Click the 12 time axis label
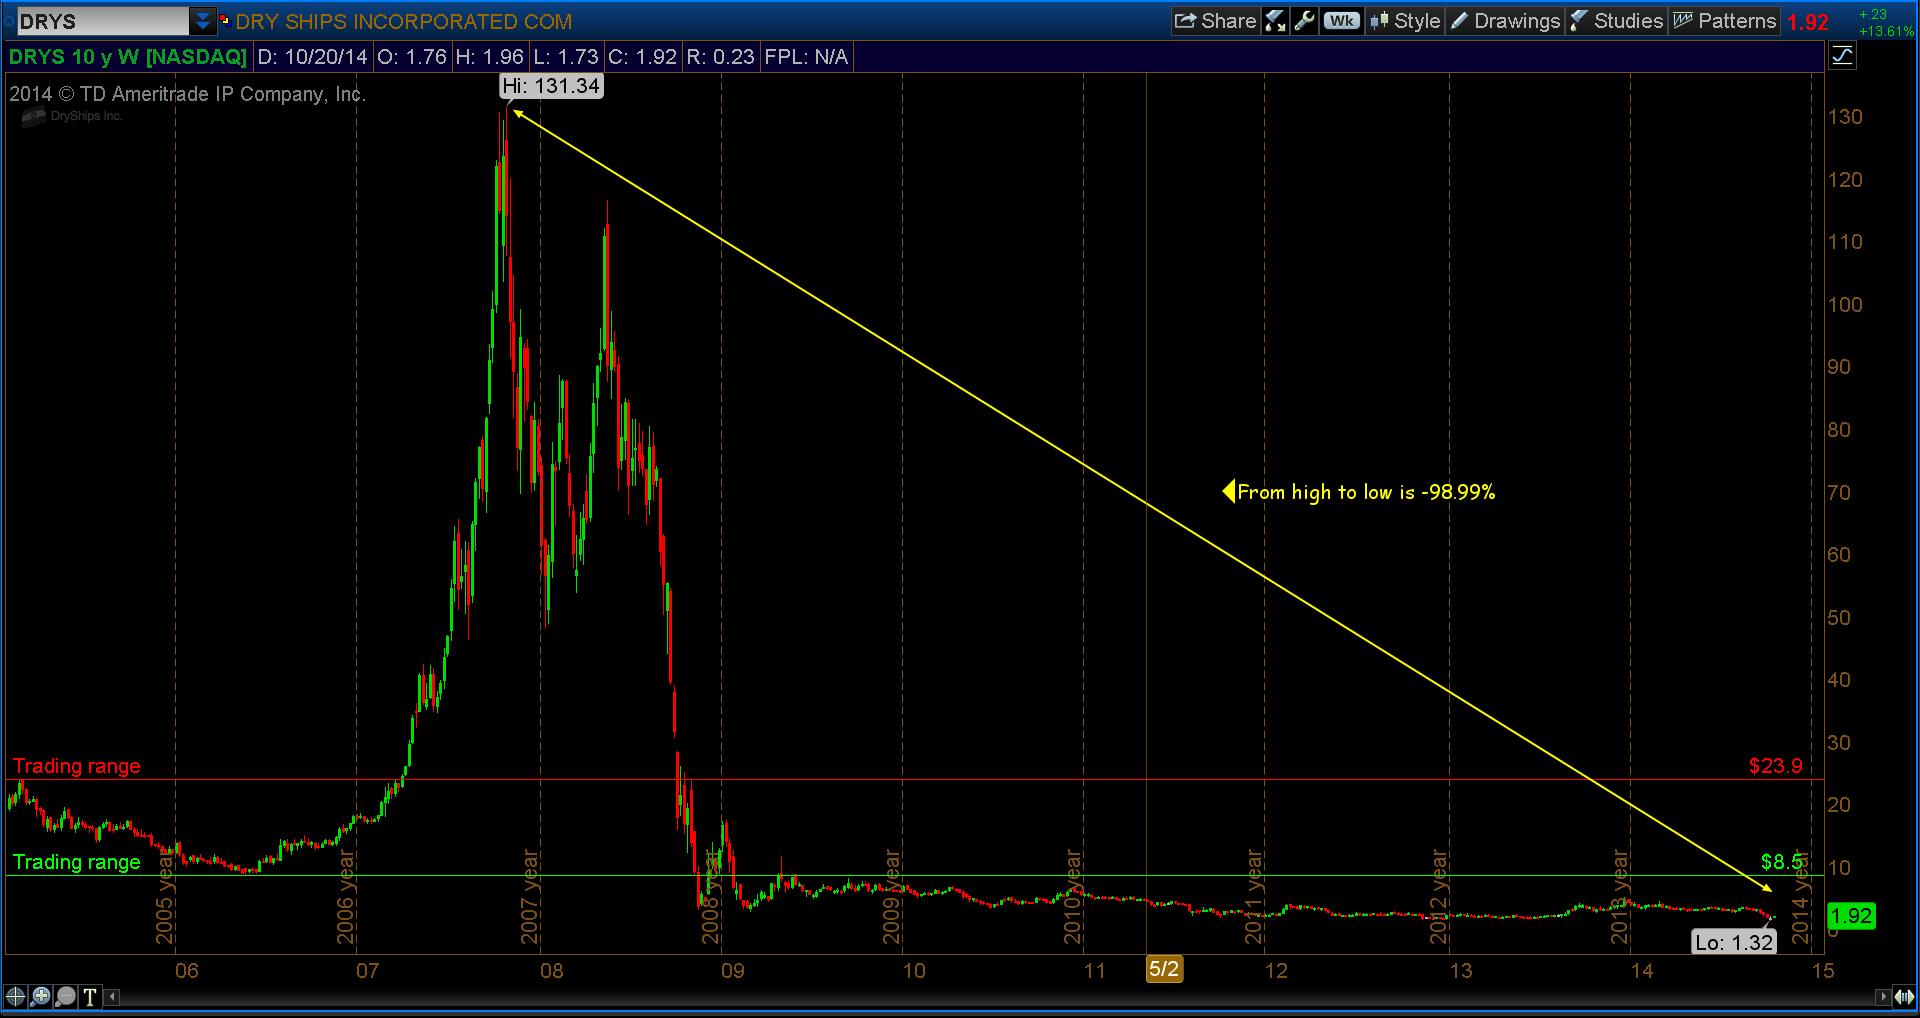This screenshot has width=1920, height=1018. pyautogui.click(x=1275, y=970)
